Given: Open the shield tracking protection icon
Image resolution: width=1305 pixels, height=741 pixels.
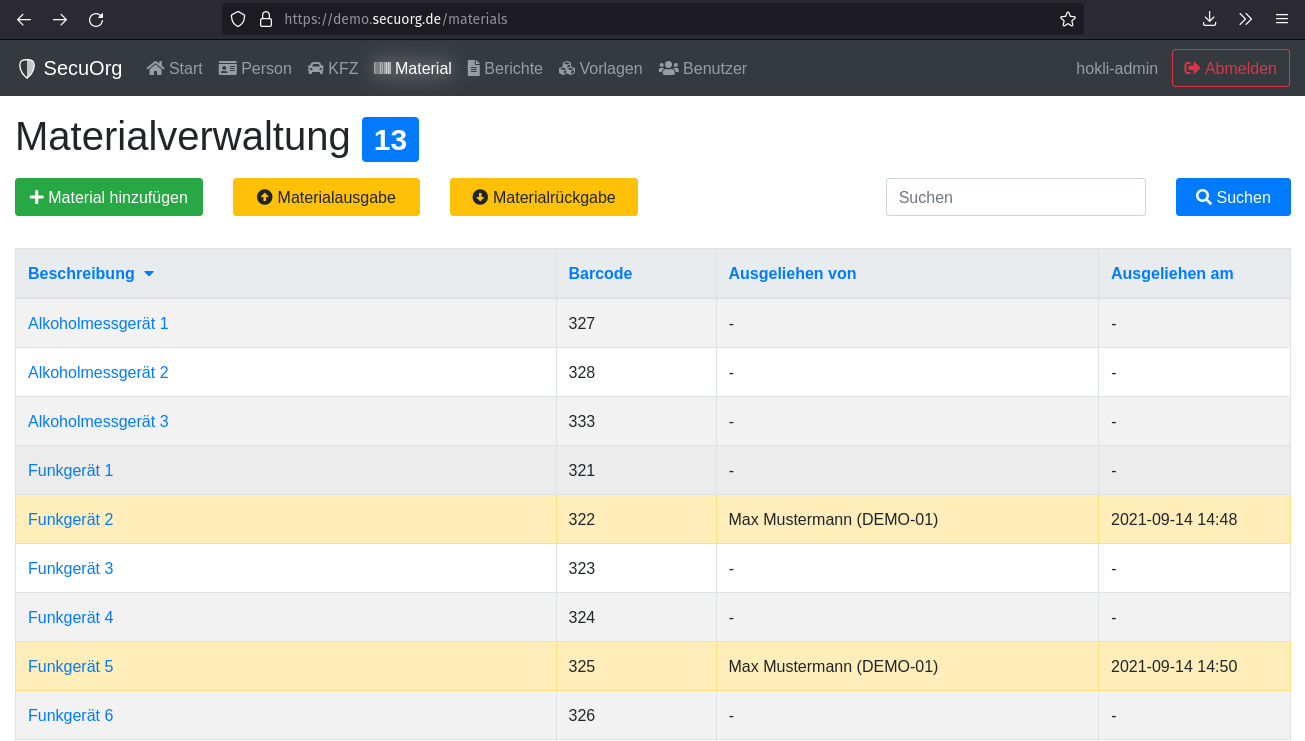Looking at the screenshot, I should coord(238,19).
